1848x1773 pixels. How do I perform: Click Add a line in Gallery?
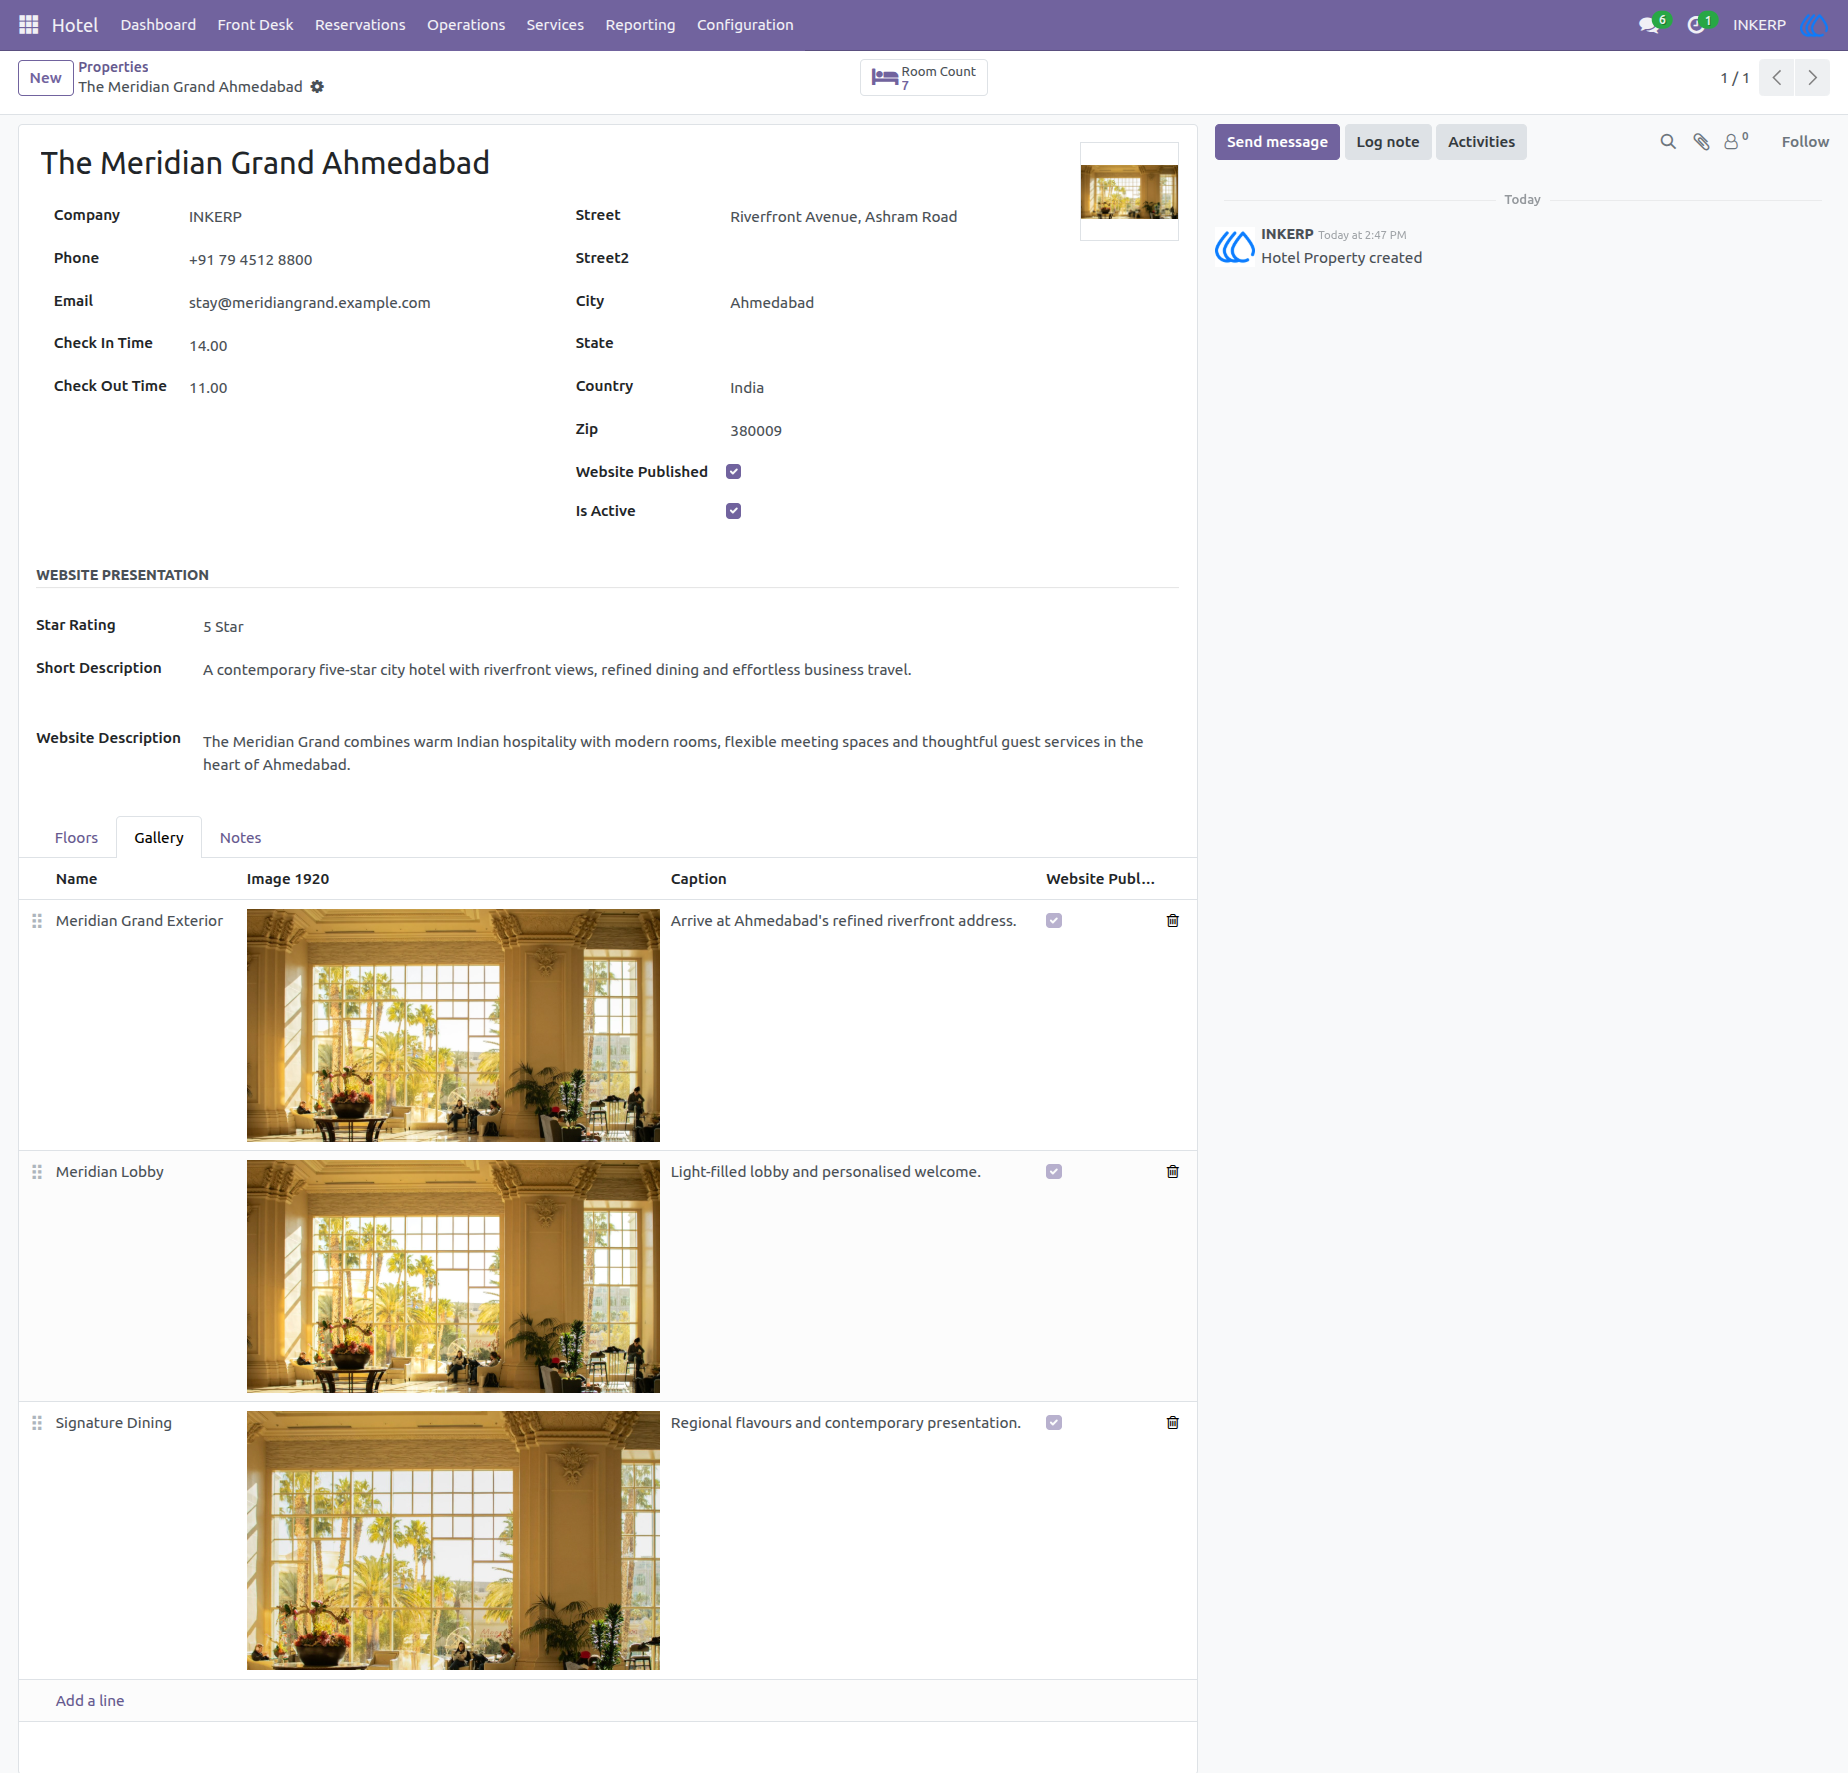90,1701
